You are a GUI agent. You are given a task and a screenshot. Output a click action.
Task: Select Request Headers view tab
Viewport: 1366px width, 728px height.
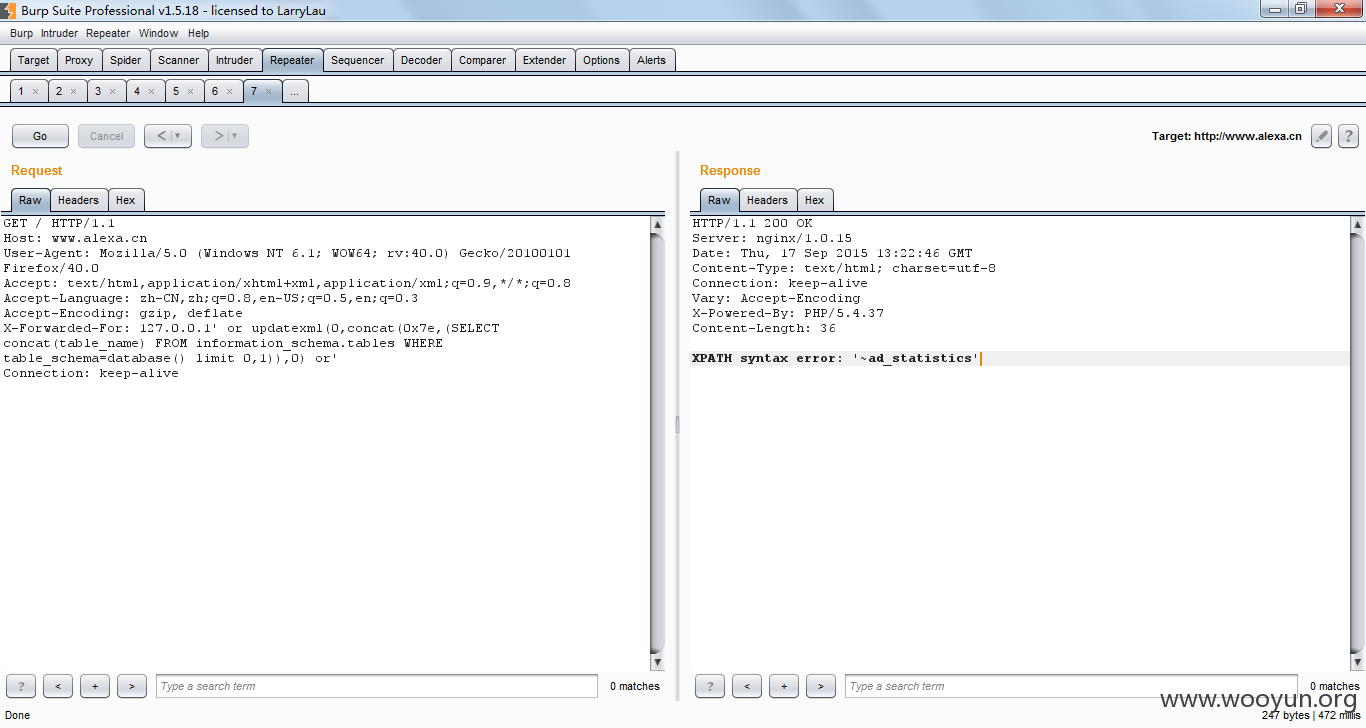coord(79,200)
